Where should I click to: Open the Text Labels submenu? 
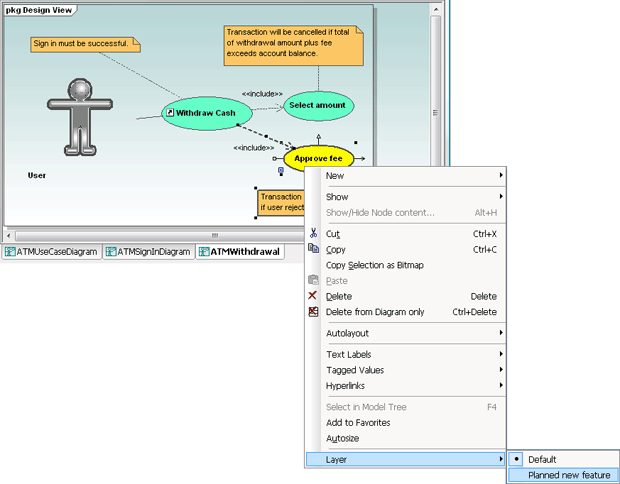pyautogui.click(x=412, y=354)
